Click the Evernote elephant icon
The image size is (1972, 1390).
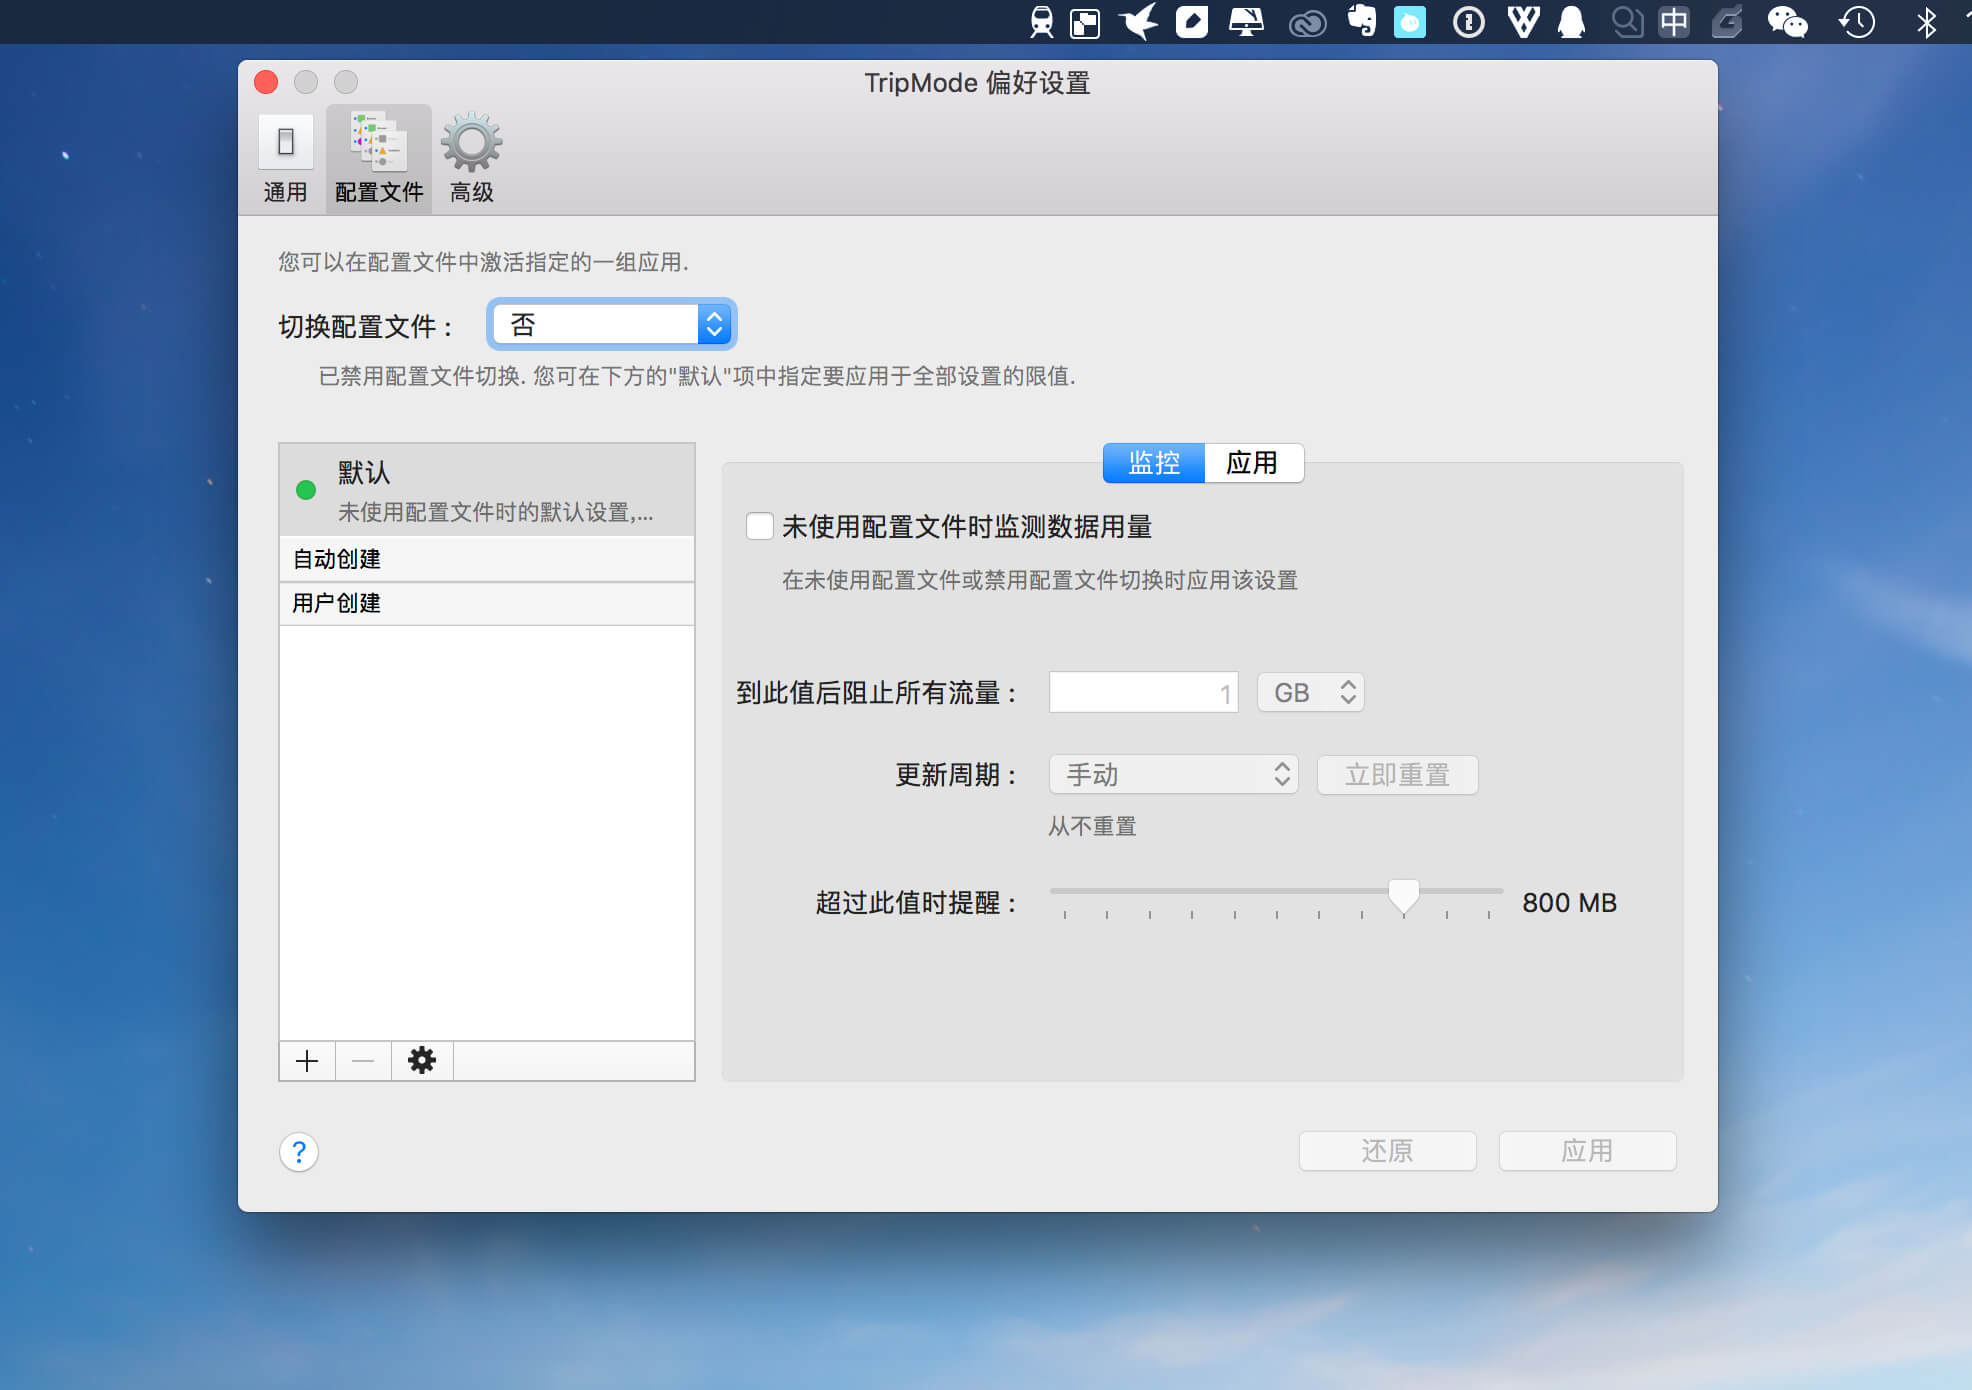(x=1362, y=22)
